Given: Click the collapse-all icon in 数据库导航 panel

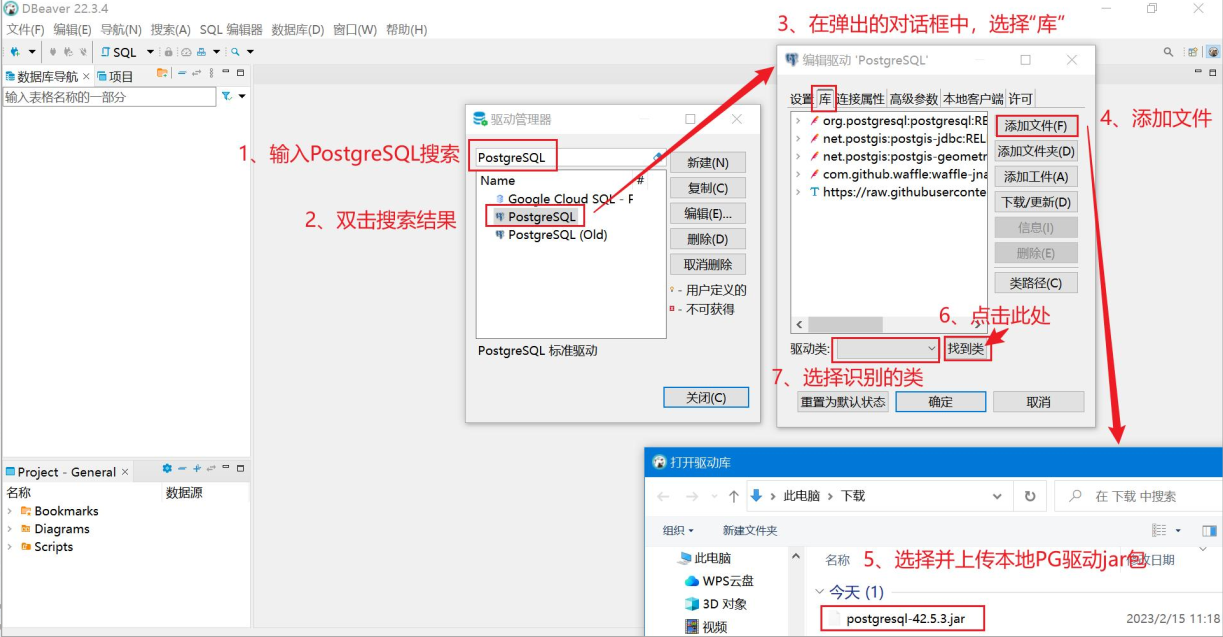Looking at the screenshot, I should pyautogui.click(x=182, y=73).
